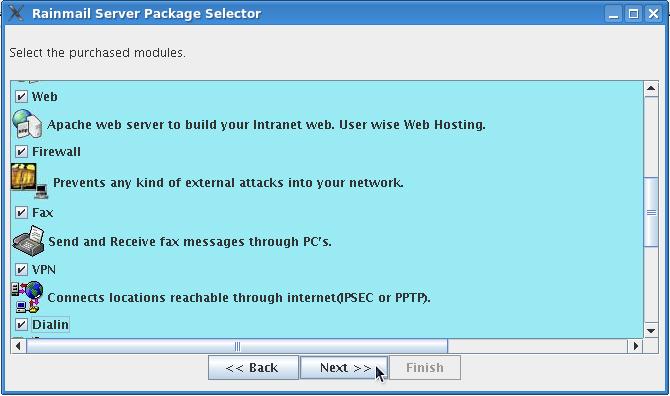670x396 pixels.
Task: Toggle the Fax module checkbox
Action: 21,212
